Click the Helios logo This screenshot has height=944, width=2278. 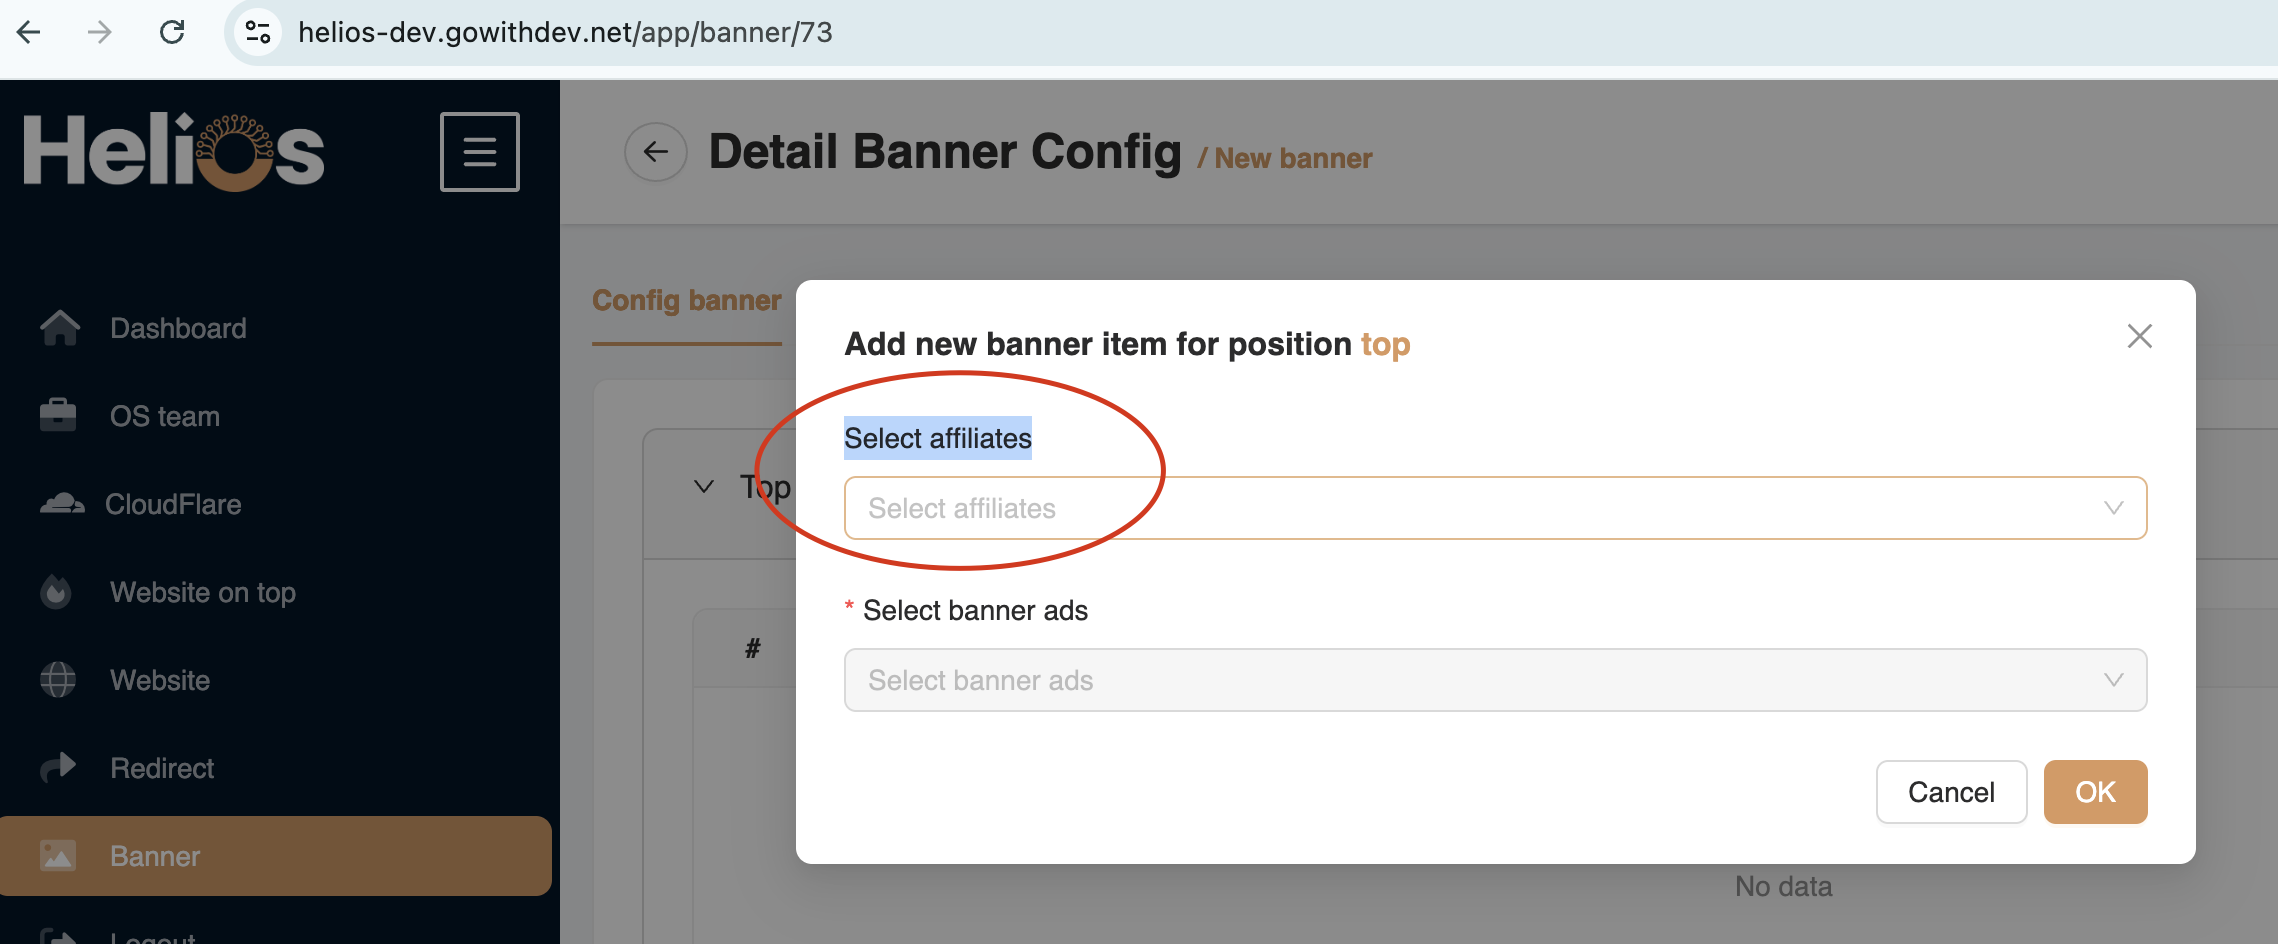(x=174, y=152)
